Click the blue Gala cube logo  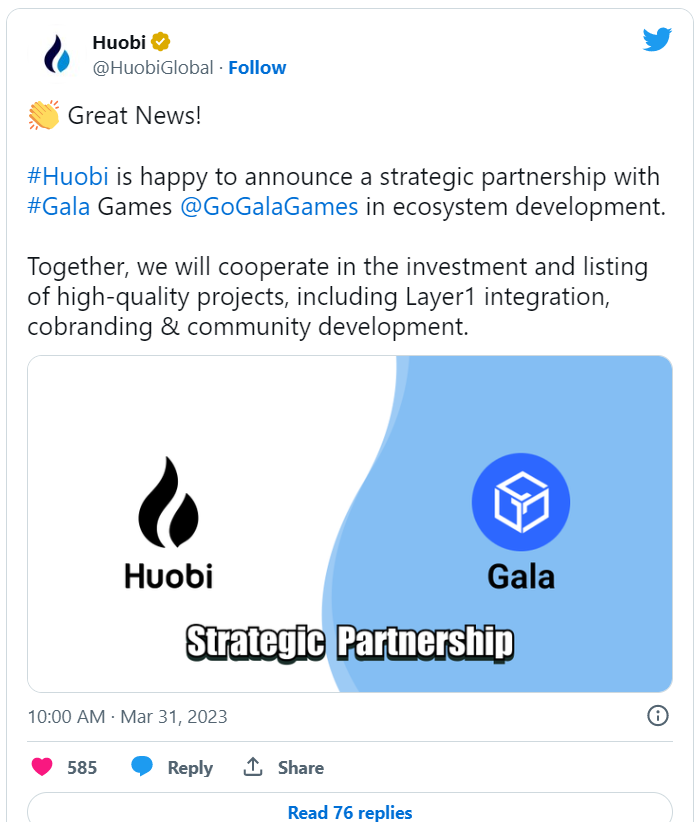click(520, 501)
